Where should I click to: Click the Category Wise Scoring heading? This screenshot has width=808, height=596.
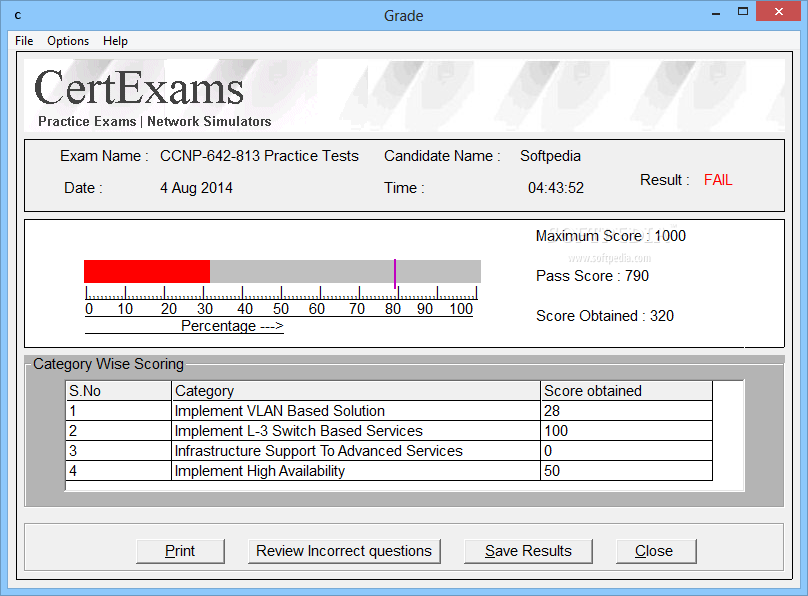click(108, 364)
